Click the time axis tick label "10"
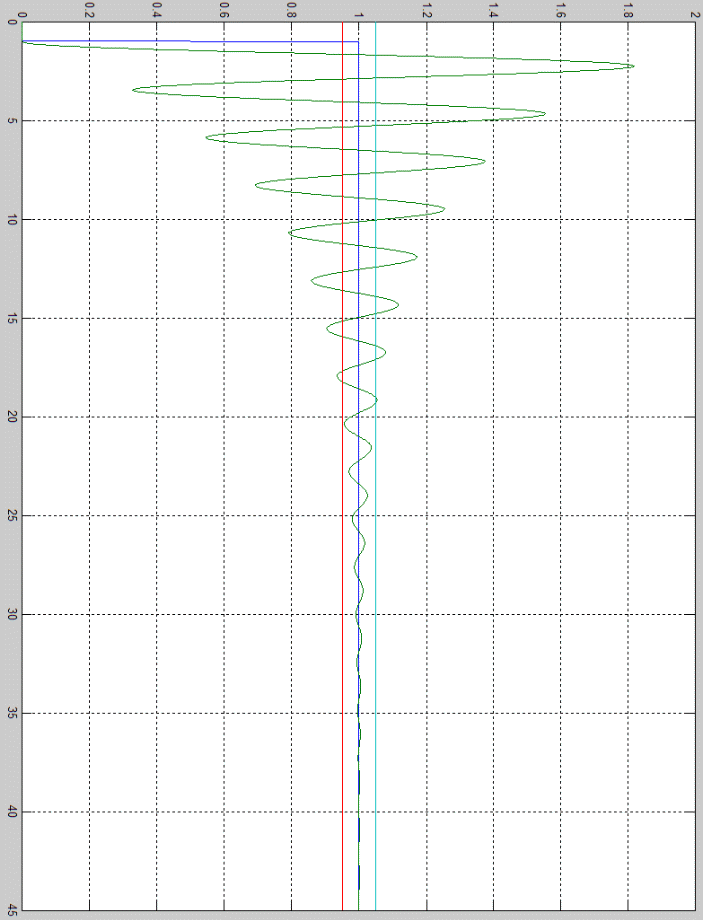Image resolution: width=703 pixels, height=920 pixels. coord(12,219)
